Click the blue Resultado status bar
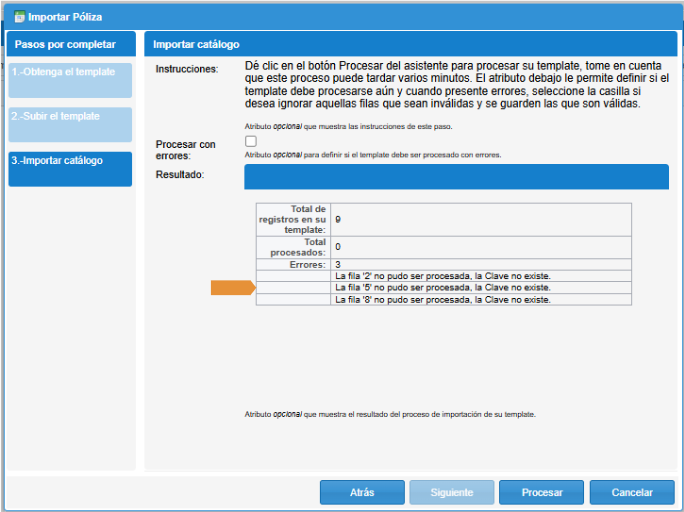The width and height of the screenshot is (684, 512). (456, 177)
